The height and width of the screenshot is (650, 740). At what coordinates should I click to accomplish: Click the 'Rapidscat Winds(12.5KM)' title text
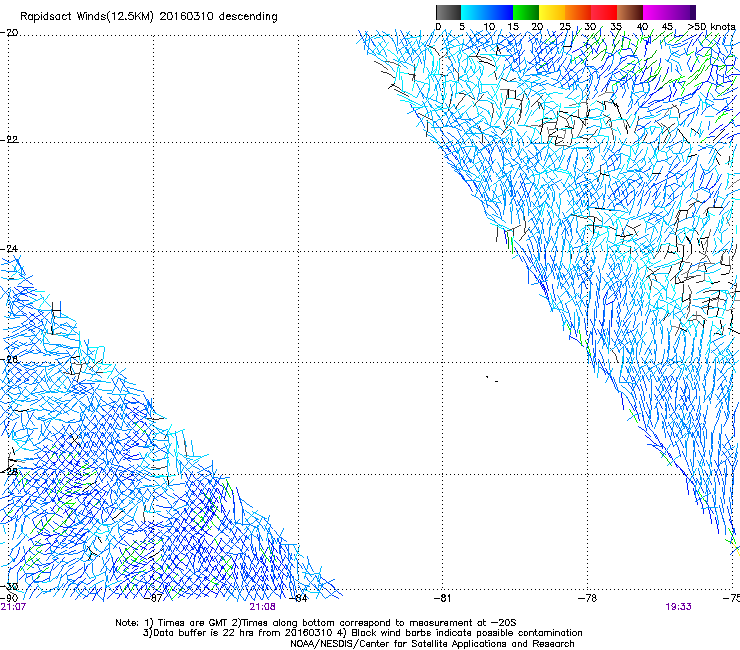coord(87,17)
